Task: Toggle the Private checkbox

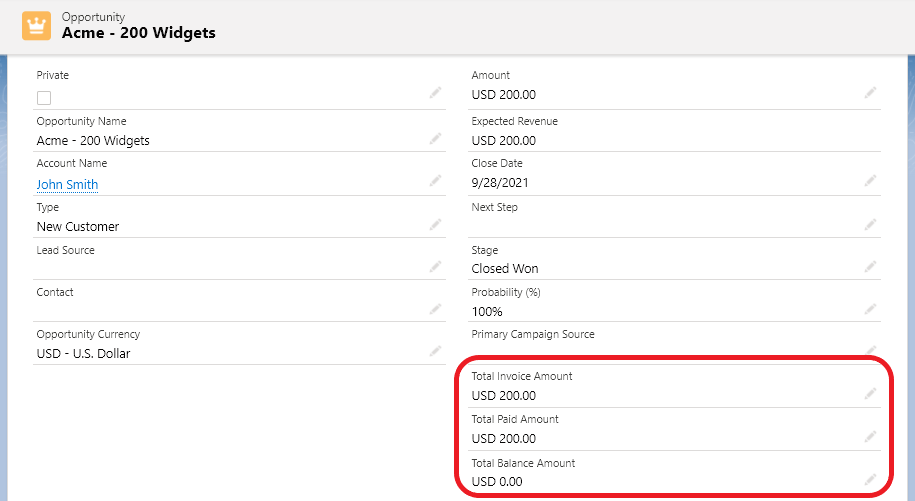Action: pyautogui.click(x=44, y=98)
